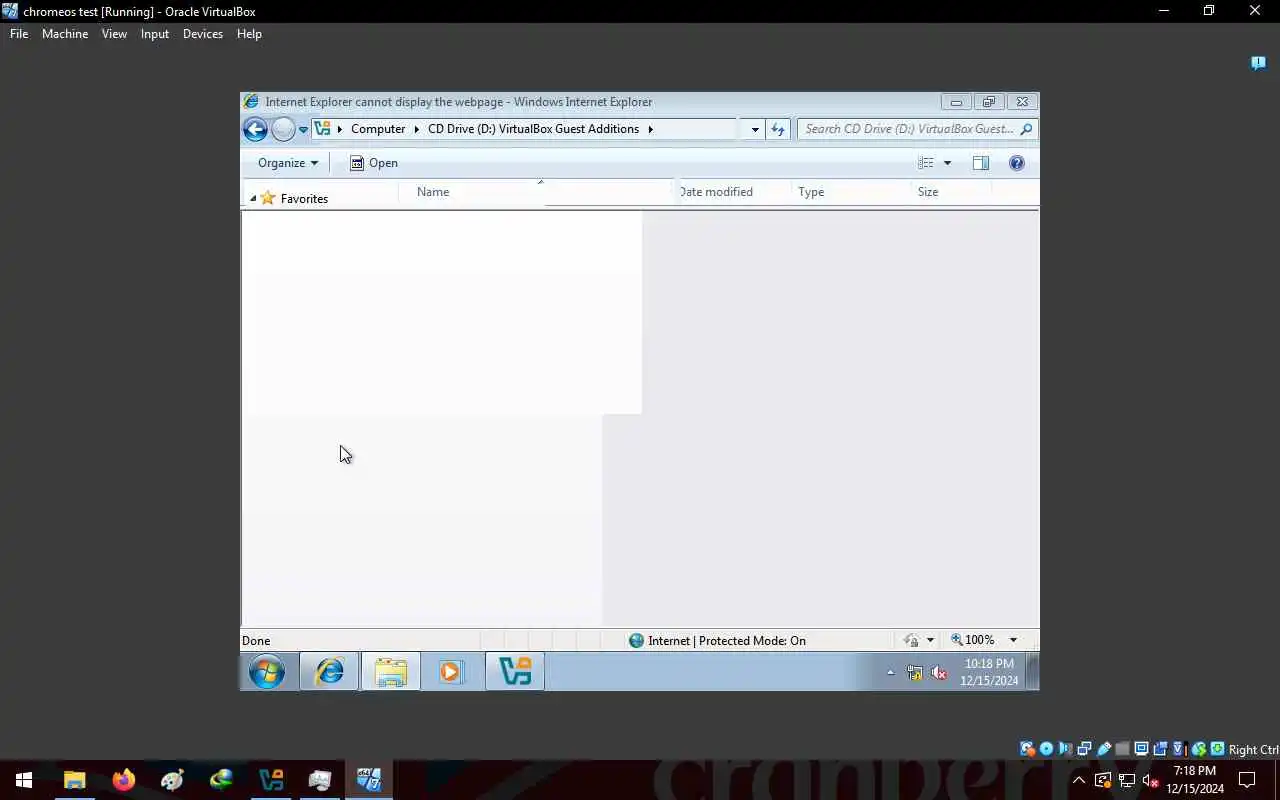Click the VirtualBox display status indicator
Screen dimensions: 1280x800
[1141, 749]
